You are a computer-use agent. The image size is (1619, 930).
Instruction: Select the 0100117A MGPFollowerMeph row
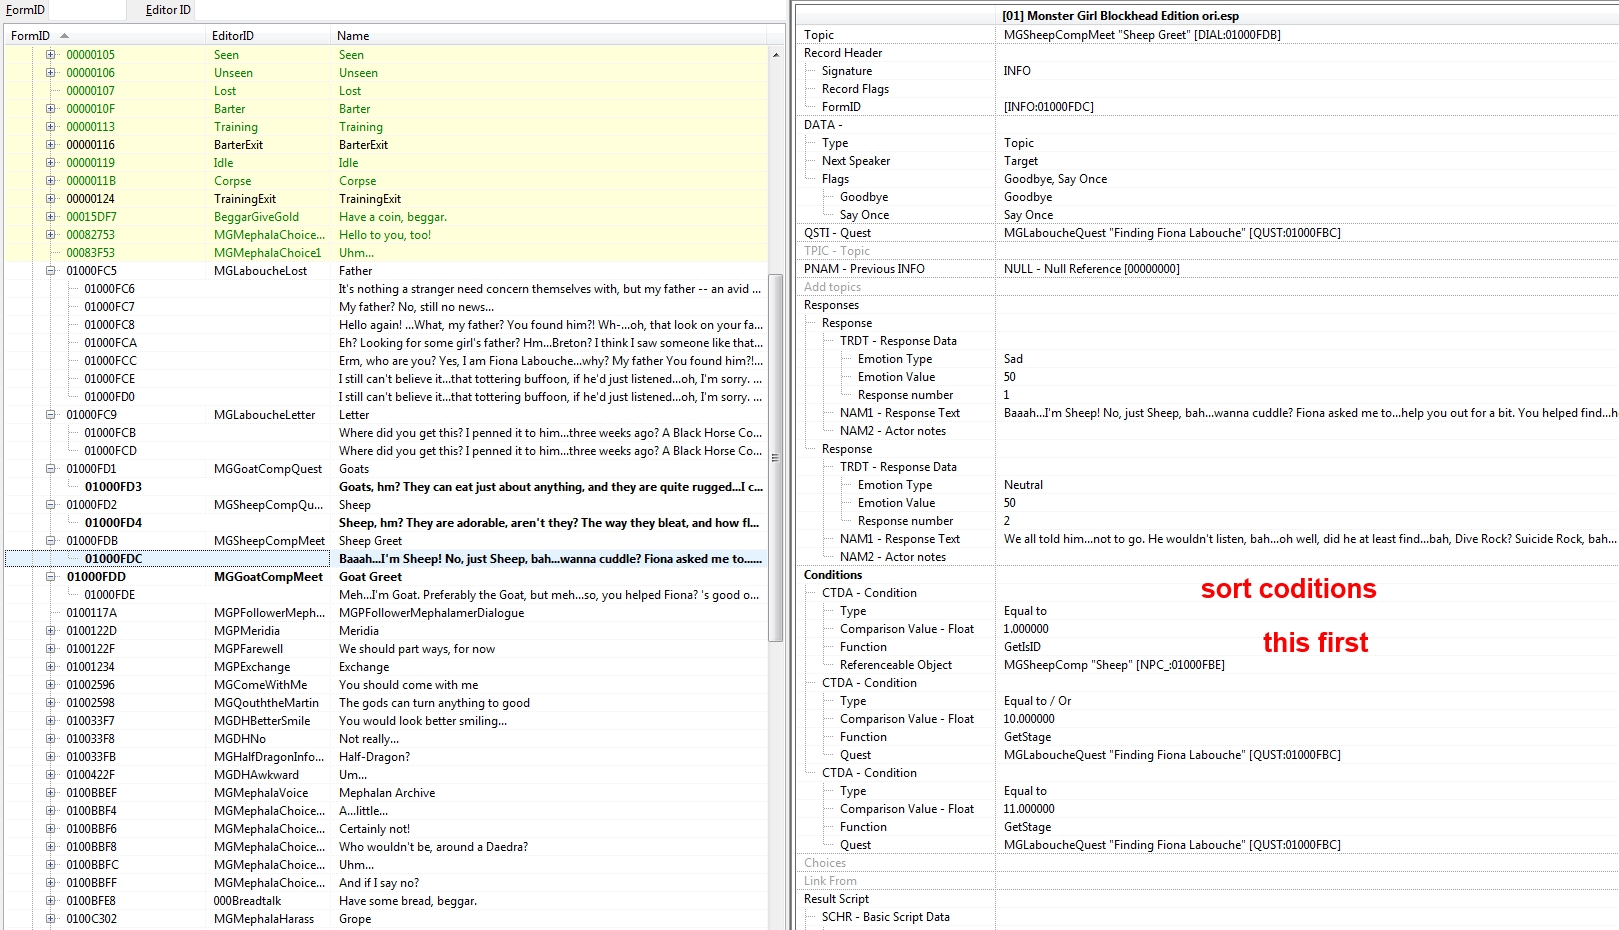coord(386,613)
